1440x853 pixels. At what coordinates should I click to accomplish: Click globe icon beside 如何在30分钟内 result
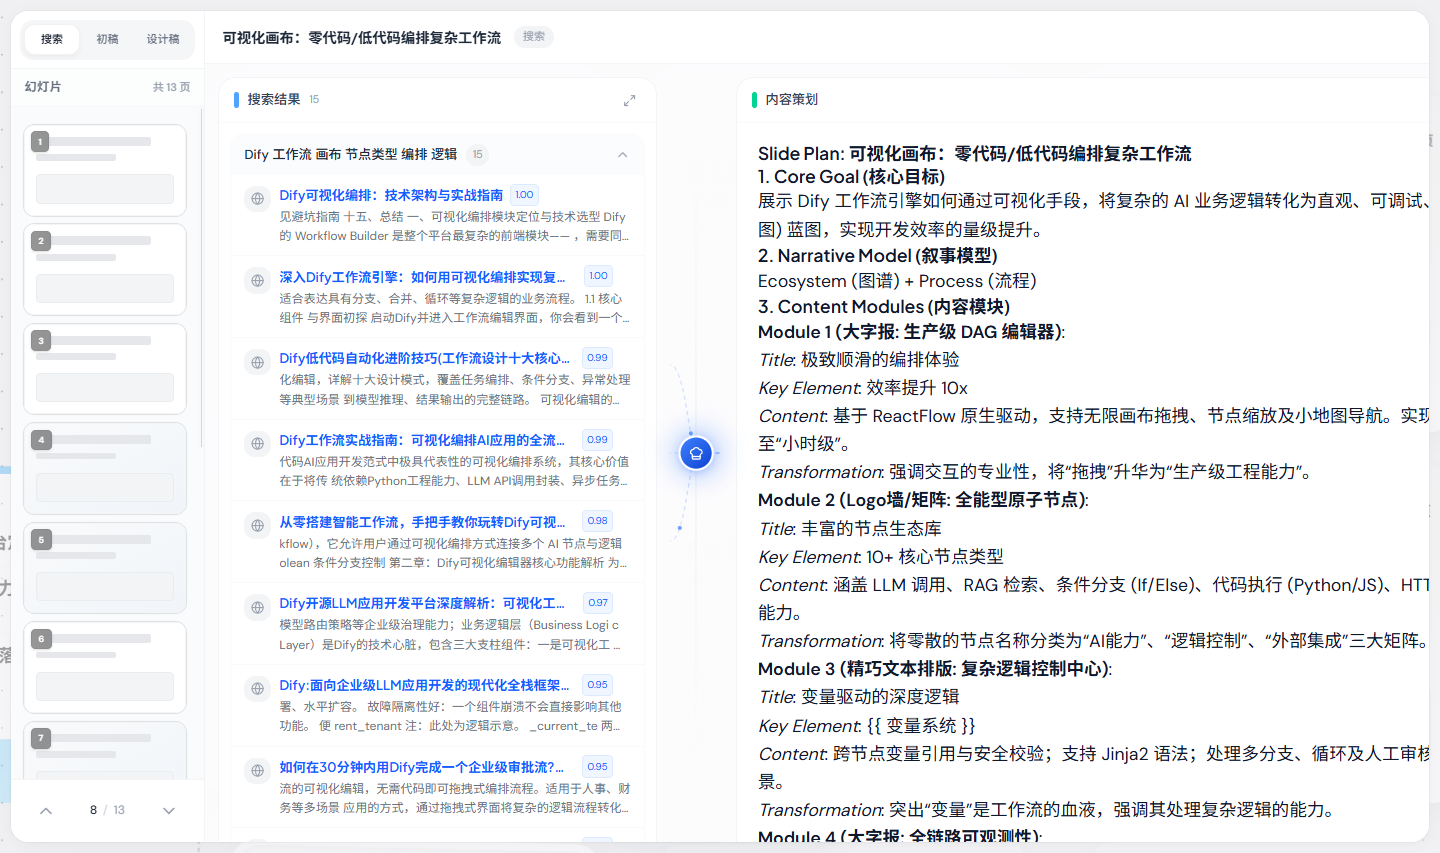point(258,771)
